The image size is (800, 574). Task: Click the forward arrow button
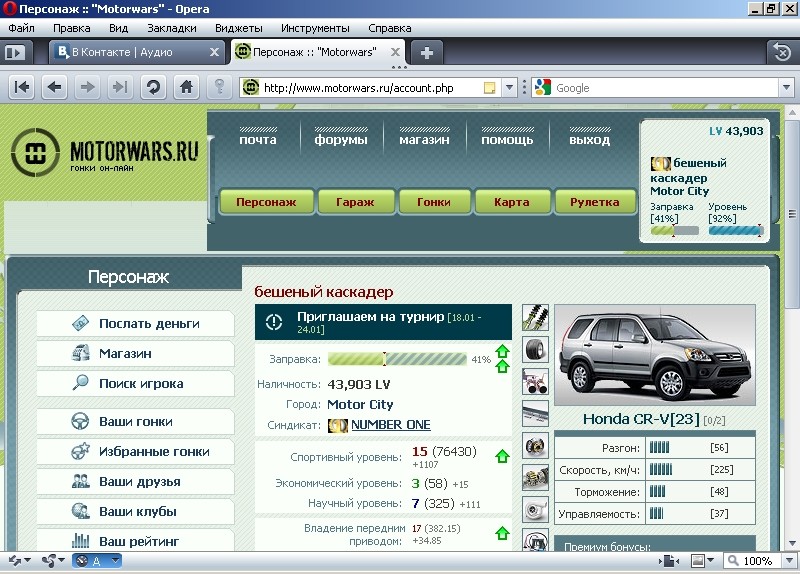tap(87, 87)
